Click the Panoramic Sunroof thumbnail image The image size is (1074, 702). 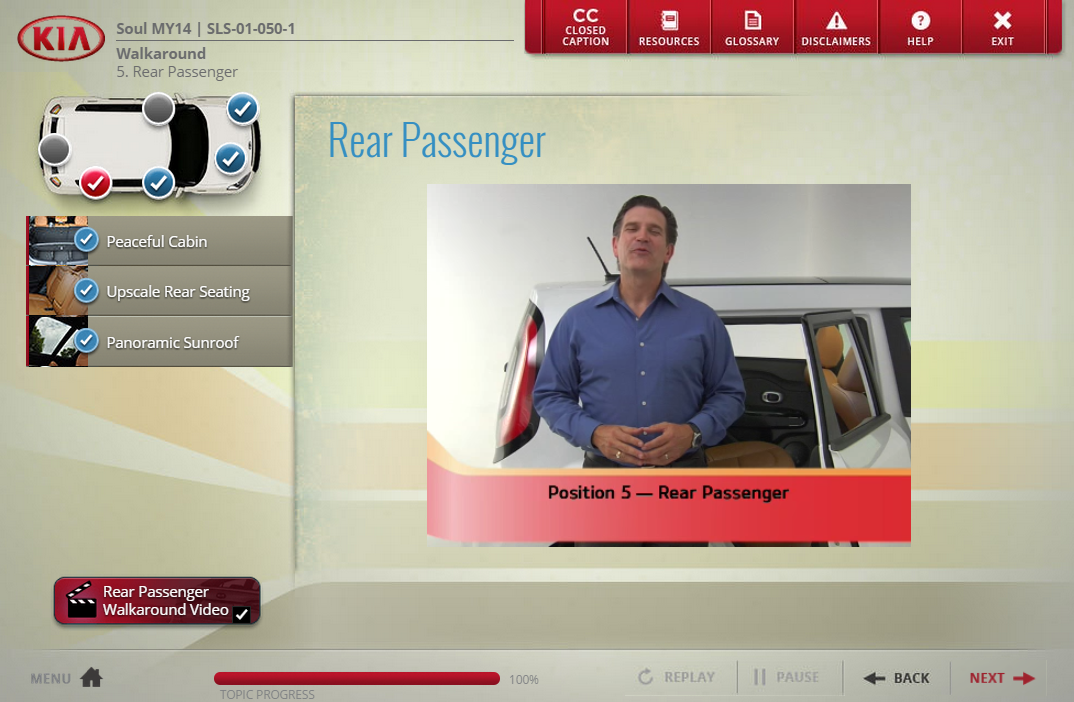pyautogui.click(x=58, y=342)
